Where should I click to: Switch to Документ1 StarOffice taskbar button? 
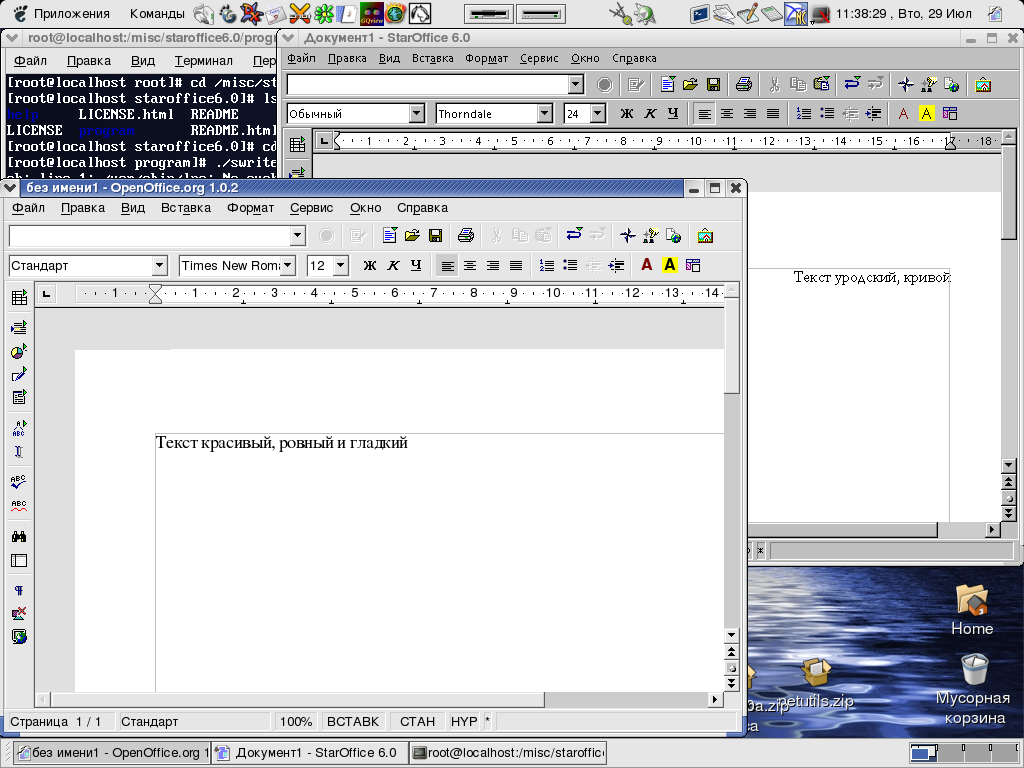[310, 752]
